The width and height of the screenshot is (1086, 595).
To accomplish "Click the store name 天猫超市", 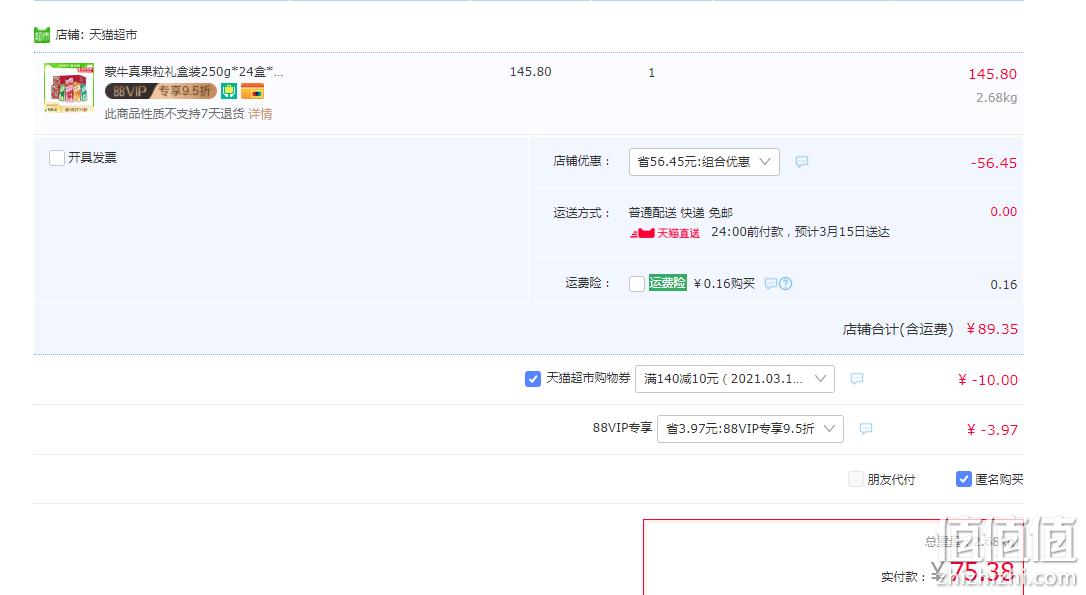I will pos(113,35).
